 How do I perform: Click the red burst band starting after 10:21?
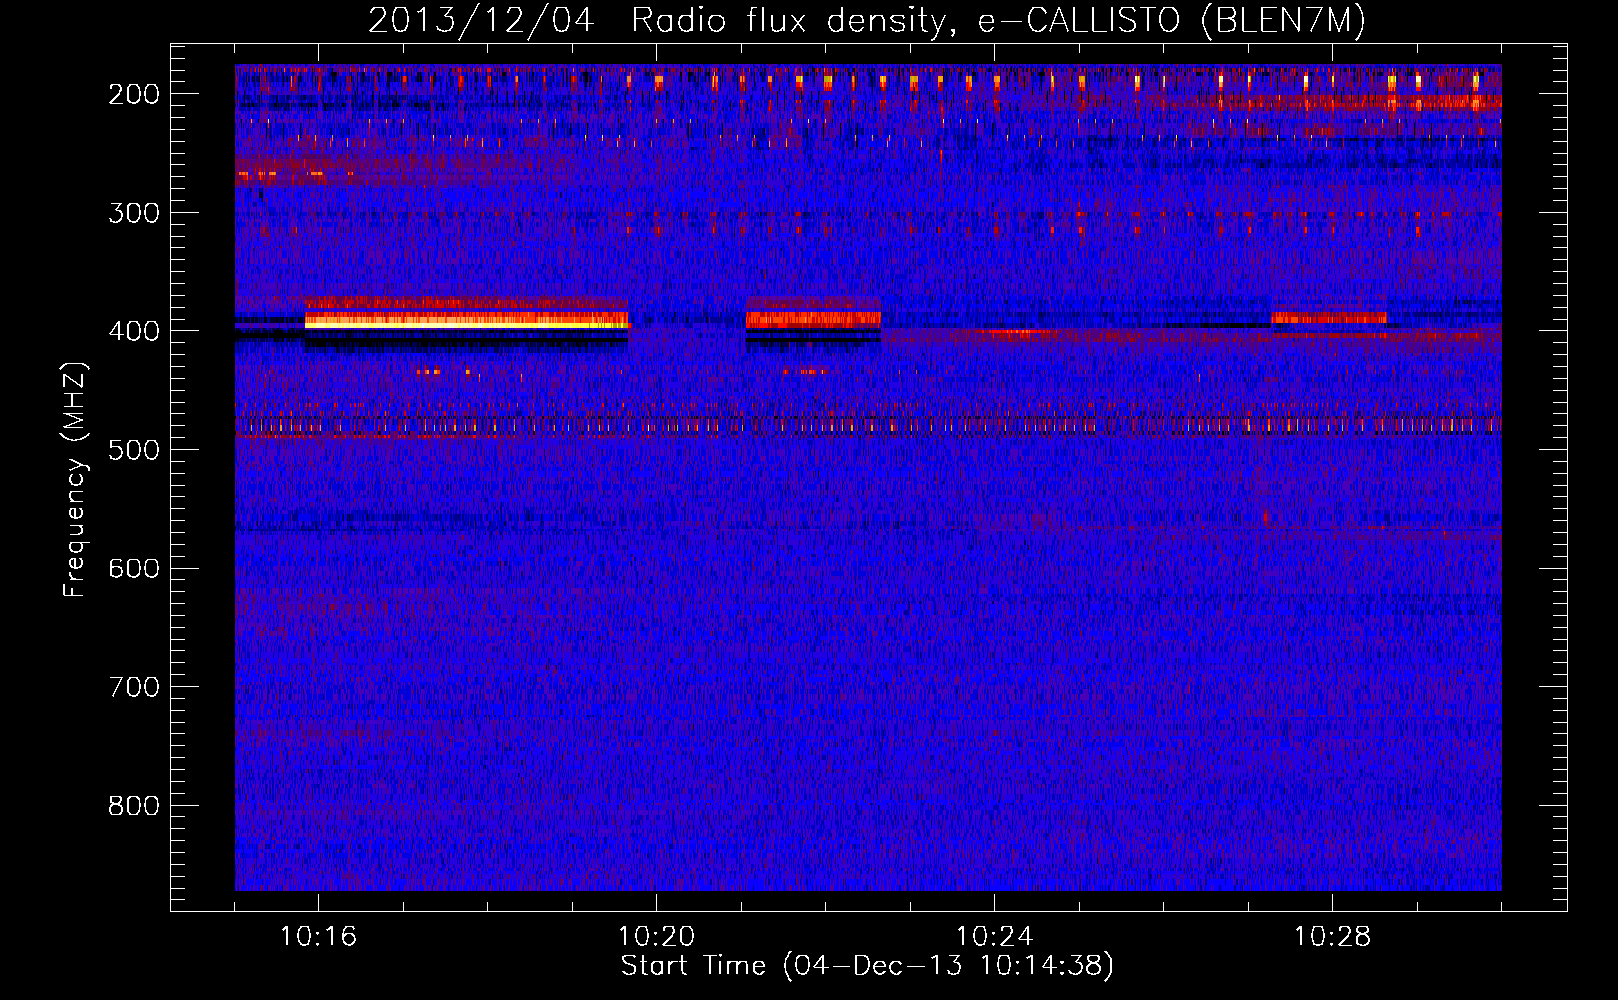tap(813, 319)
